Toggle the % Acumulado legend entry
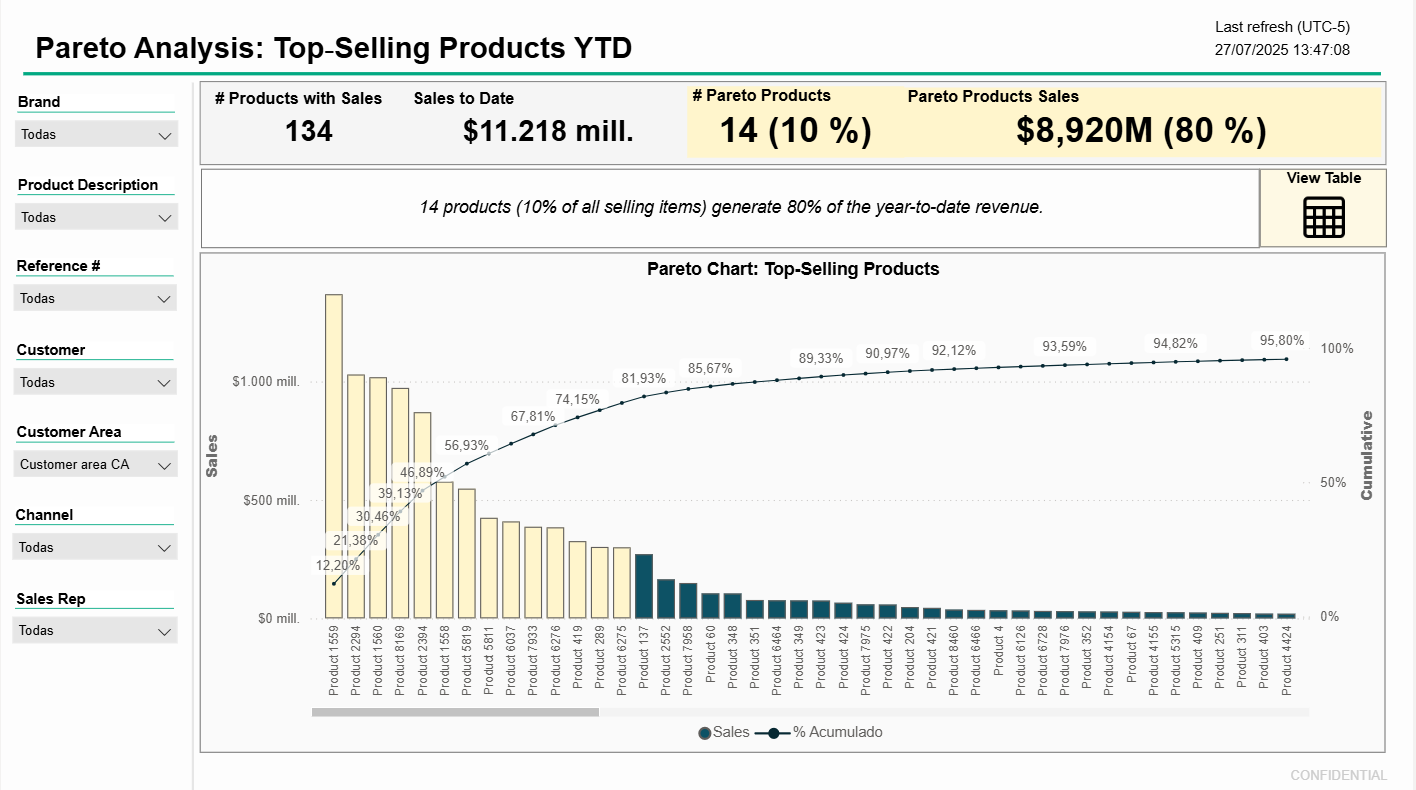 coord(838,731)
